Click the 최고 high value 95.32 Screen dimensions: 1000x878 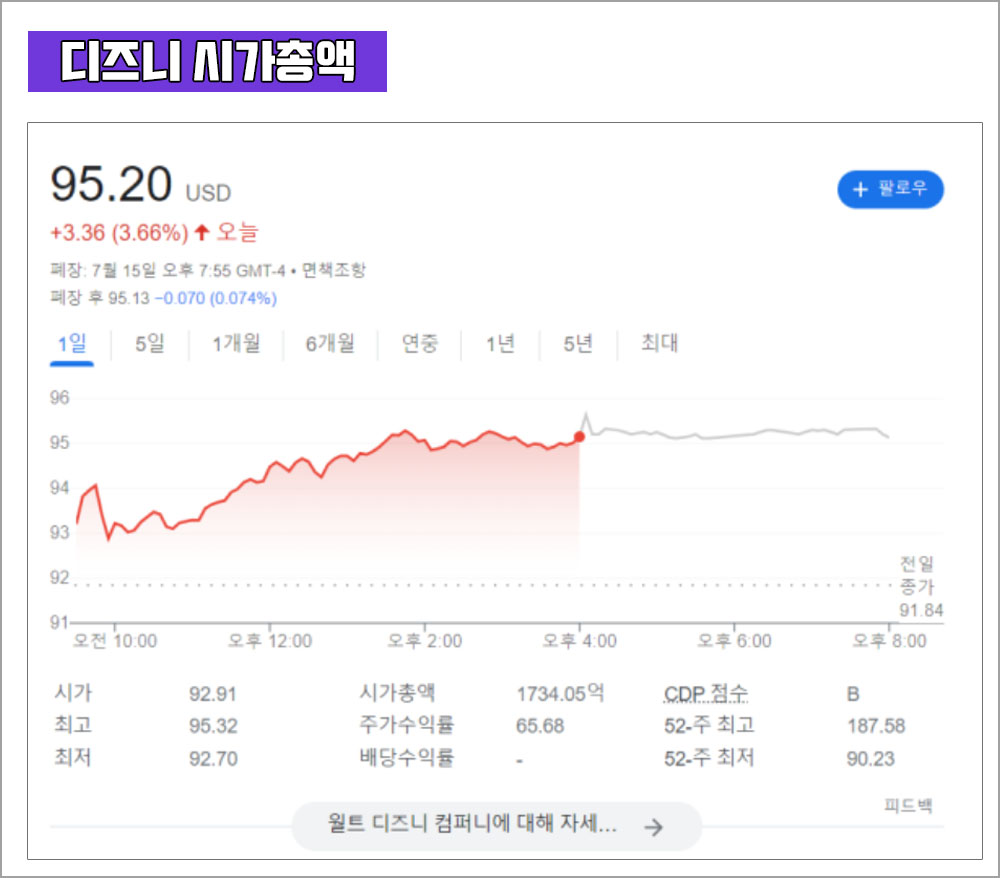213,726
